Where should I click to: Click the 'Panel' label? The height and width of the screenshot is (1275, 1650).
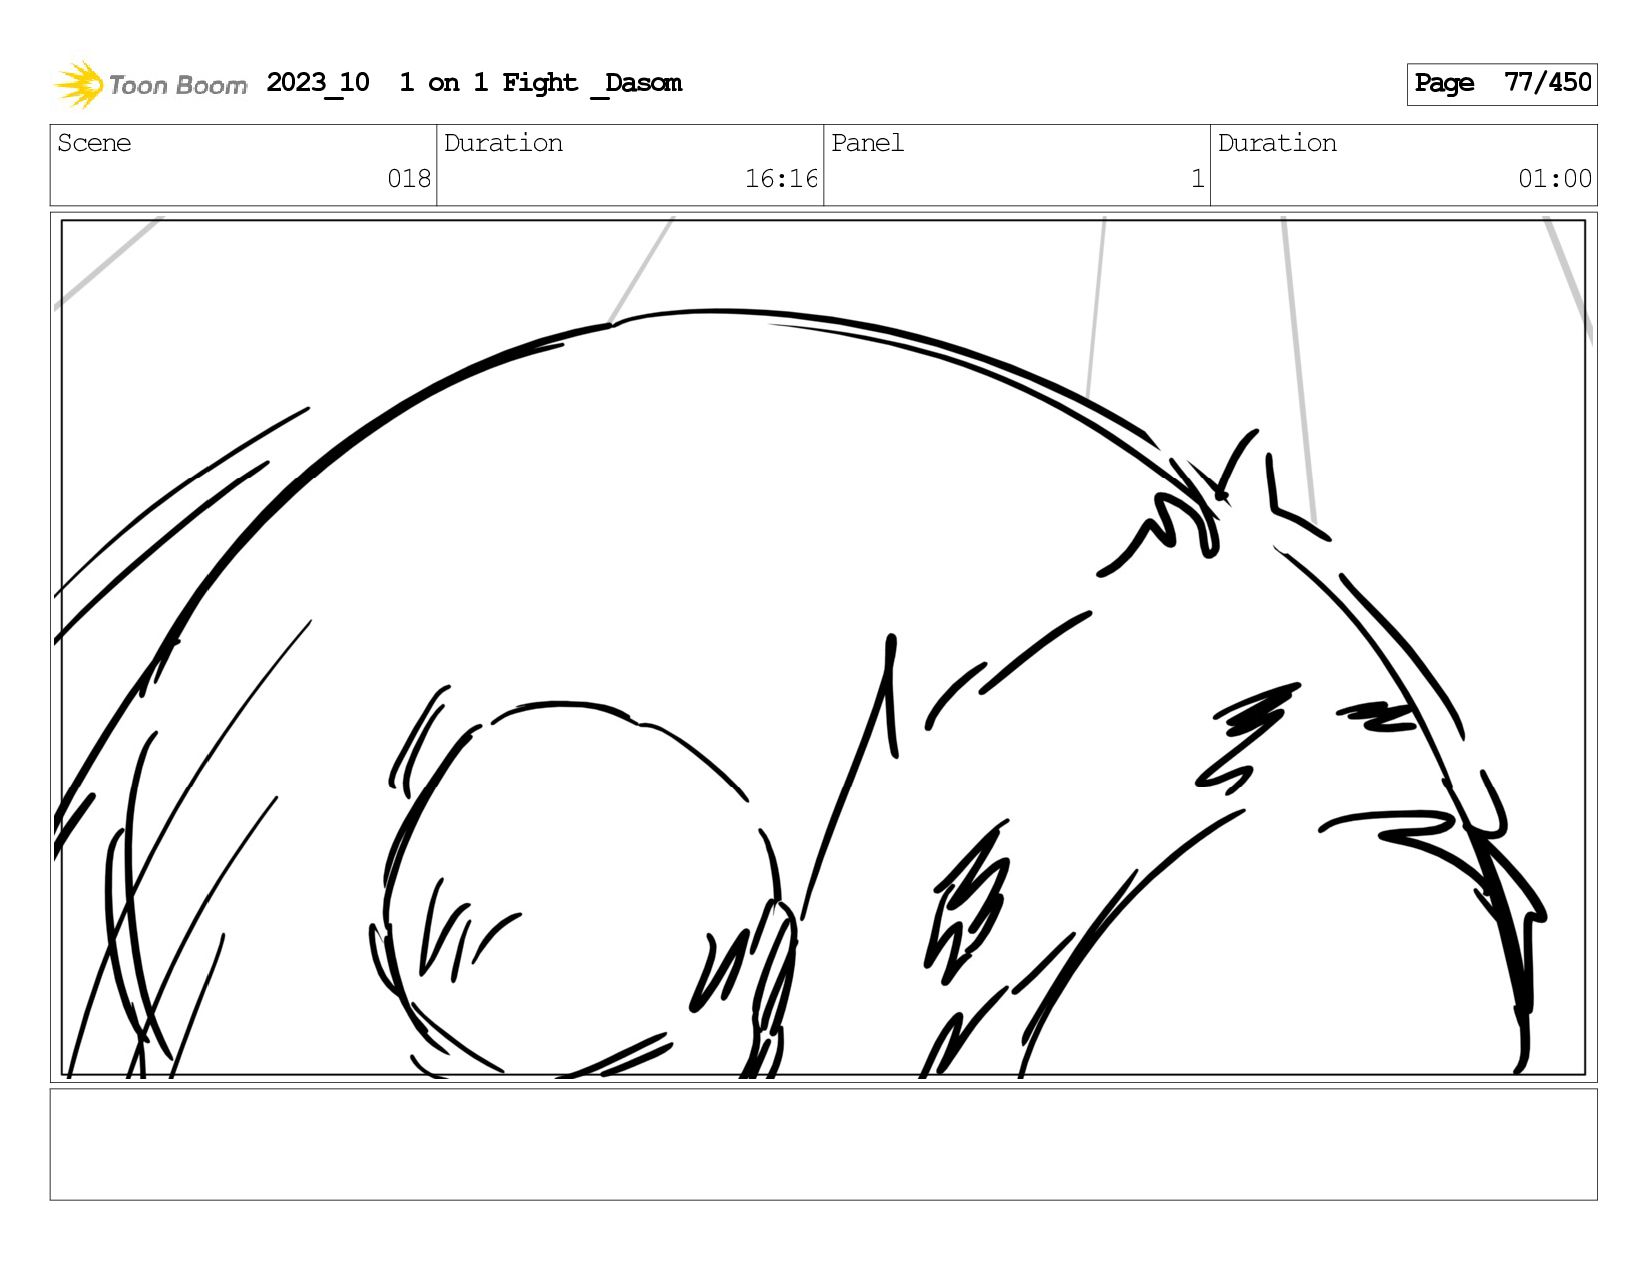(867, 143)
